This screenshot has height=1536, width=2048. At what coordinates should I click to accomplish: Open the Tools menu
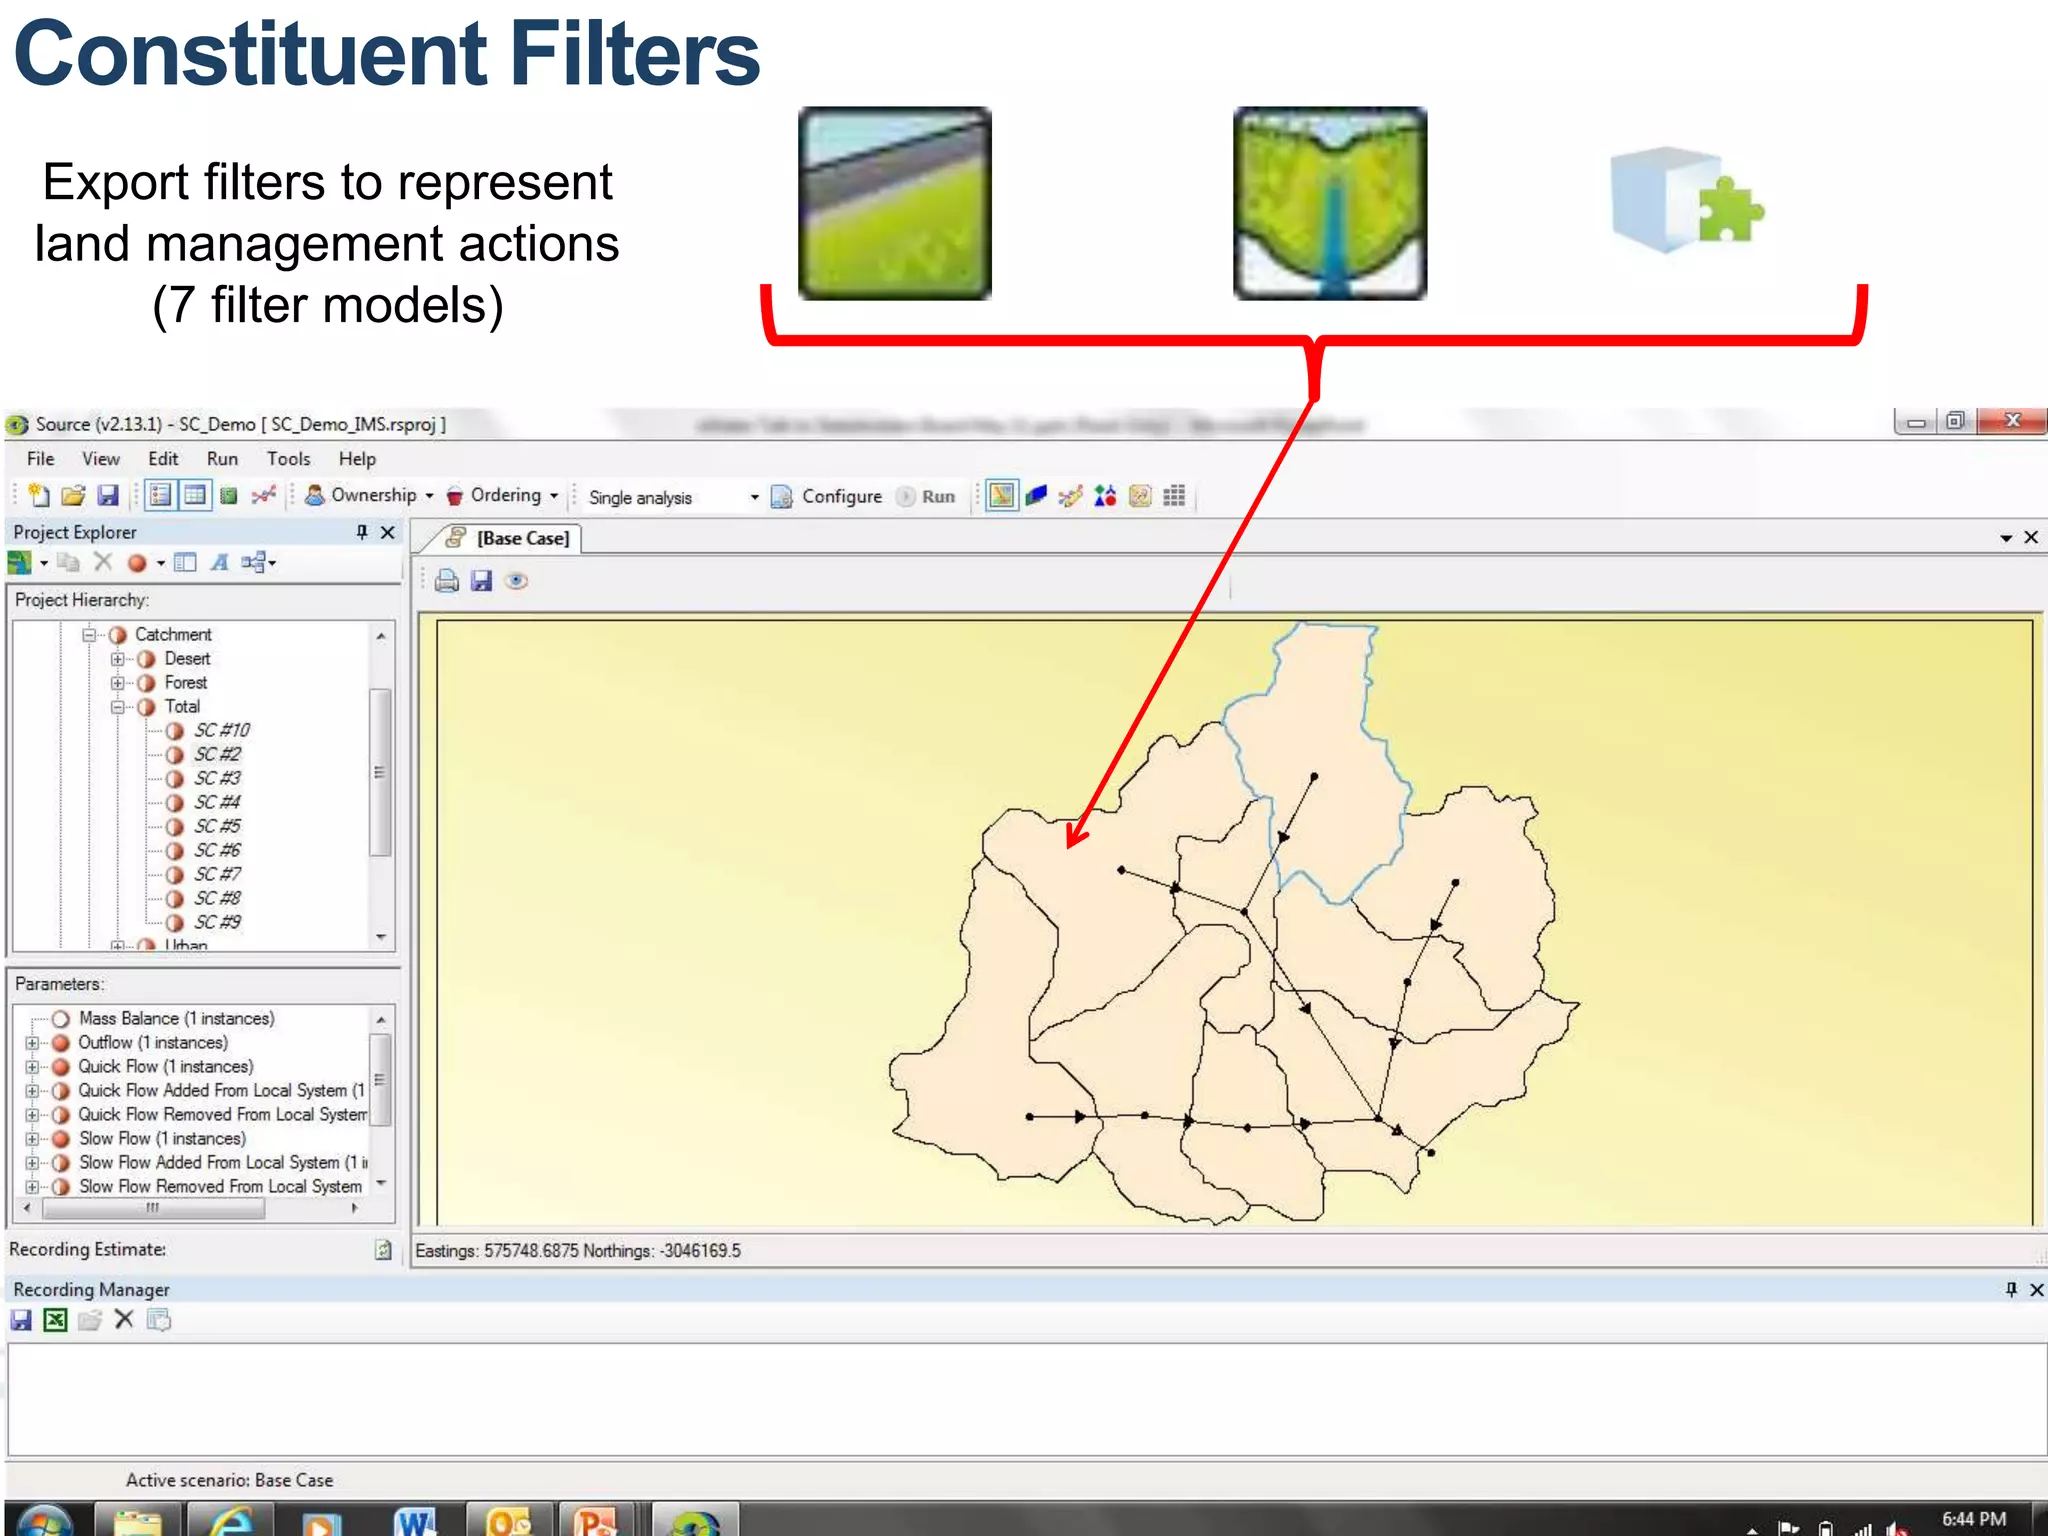(288, 459)
